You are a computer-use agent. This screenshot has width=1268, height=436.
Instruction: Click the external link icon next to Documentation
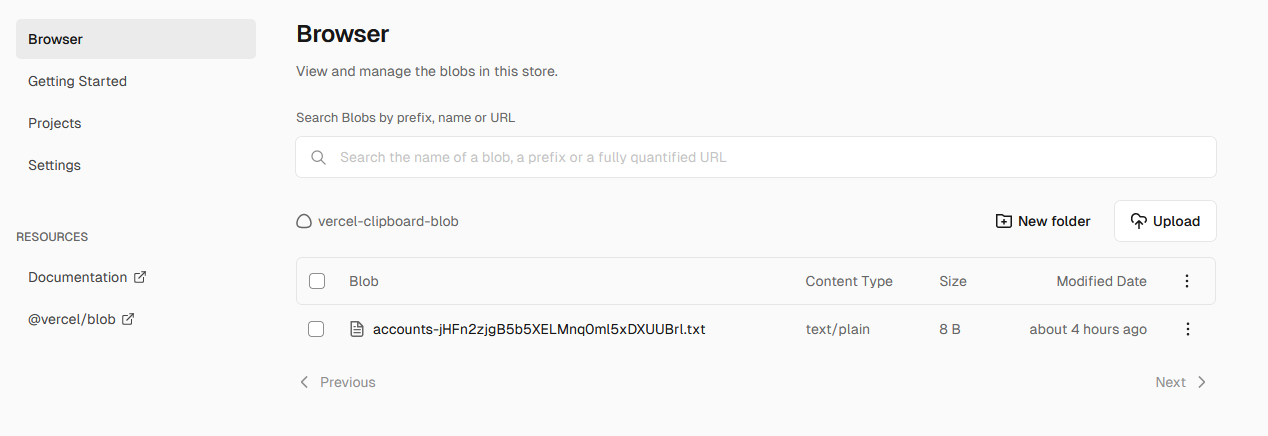coord(140,277)
